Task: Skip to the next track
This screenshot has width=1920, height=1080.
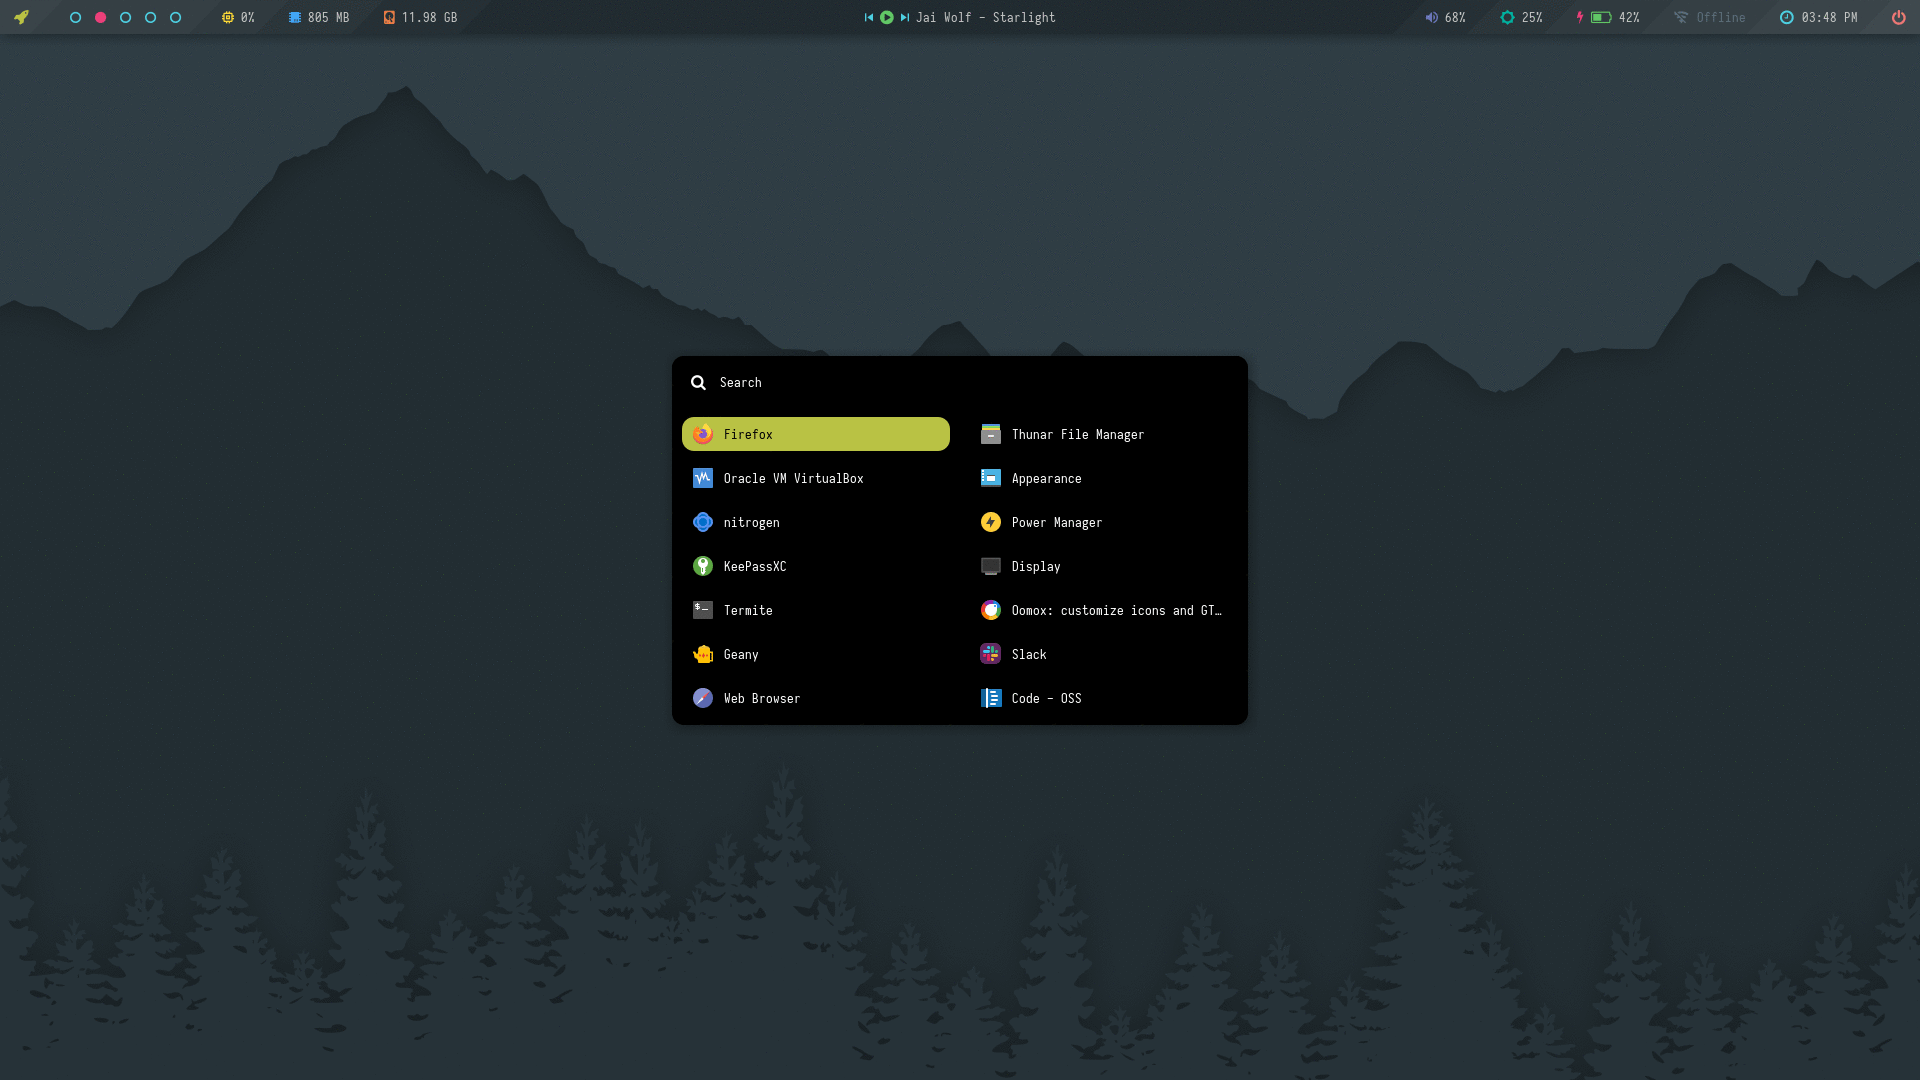Action: [905, 17]
